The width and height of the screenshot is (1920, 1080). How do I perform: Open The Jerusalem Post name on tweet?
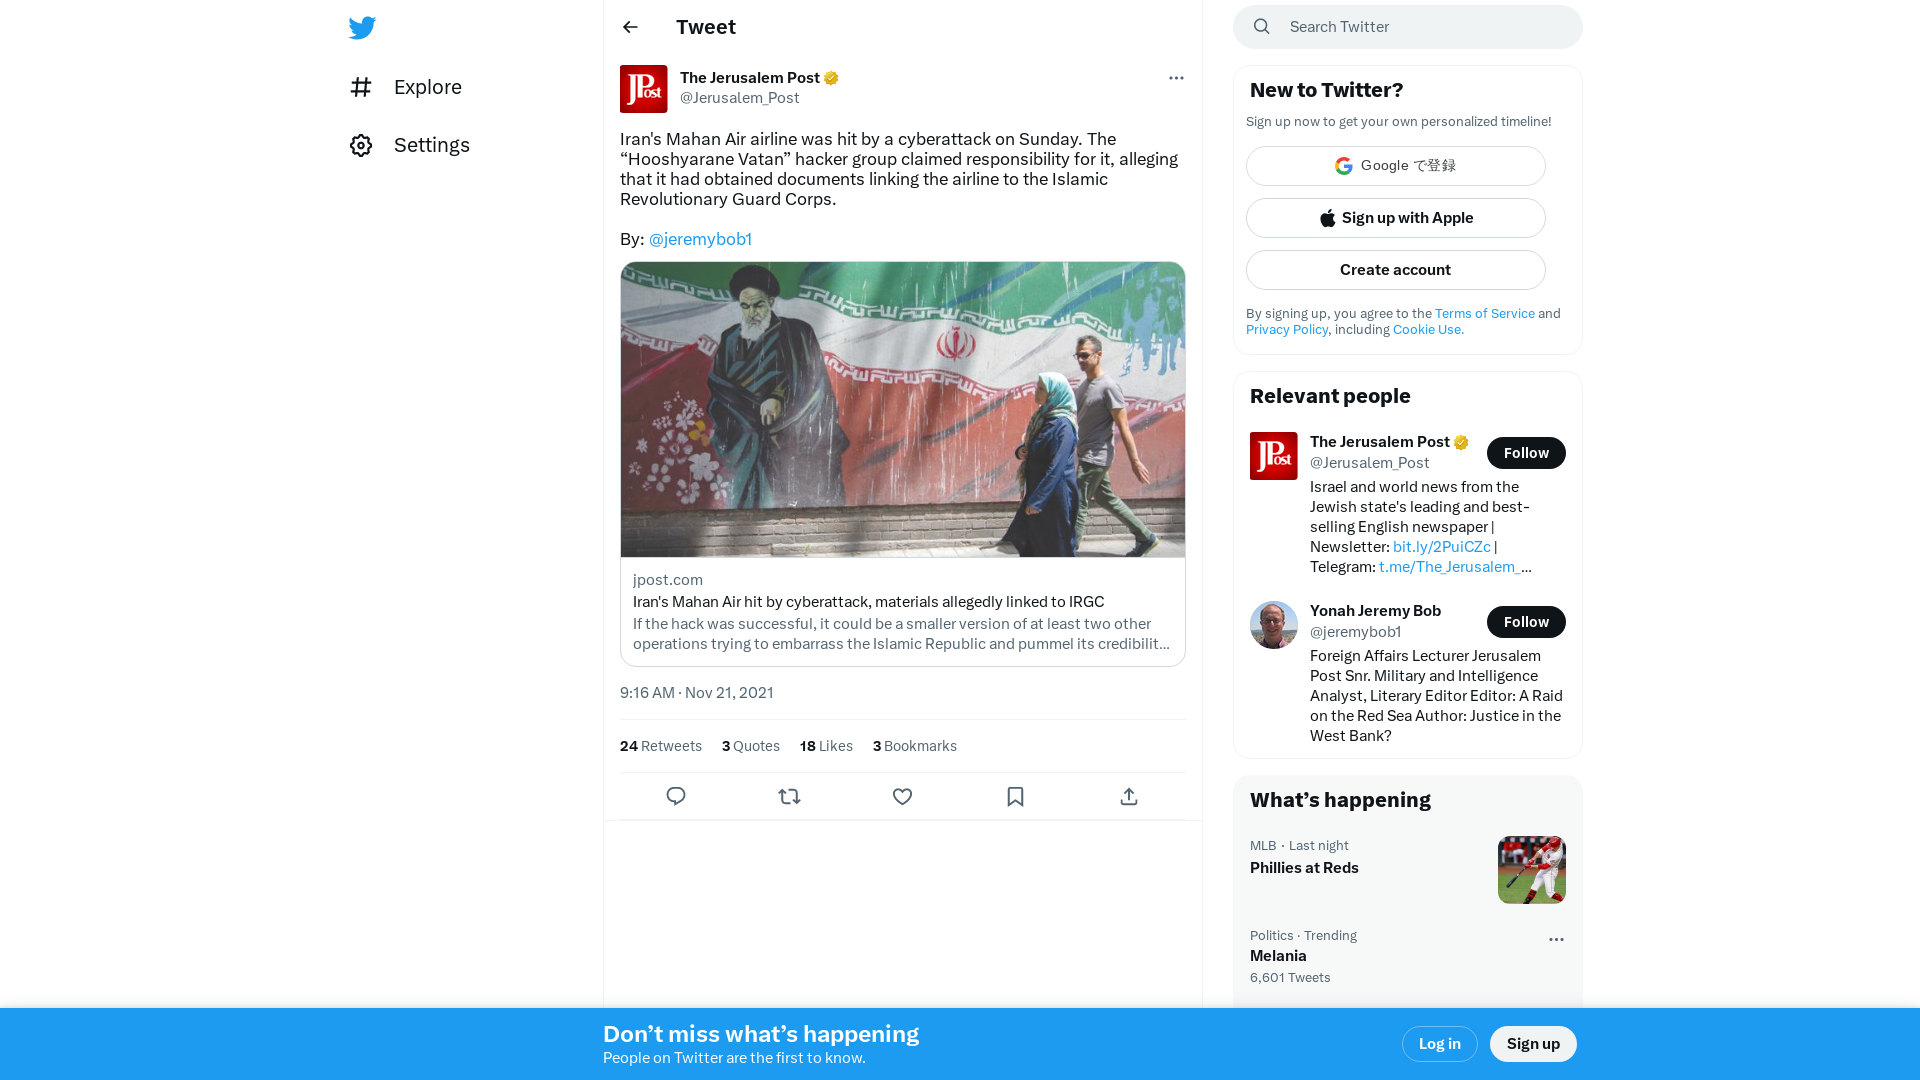(750, 78)
